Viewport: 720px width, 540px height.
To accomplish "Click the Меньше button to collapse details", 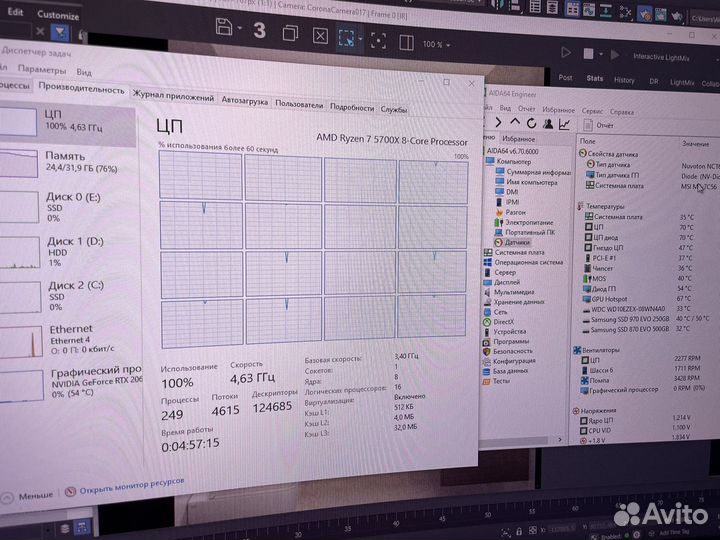I will coord(36,494).
